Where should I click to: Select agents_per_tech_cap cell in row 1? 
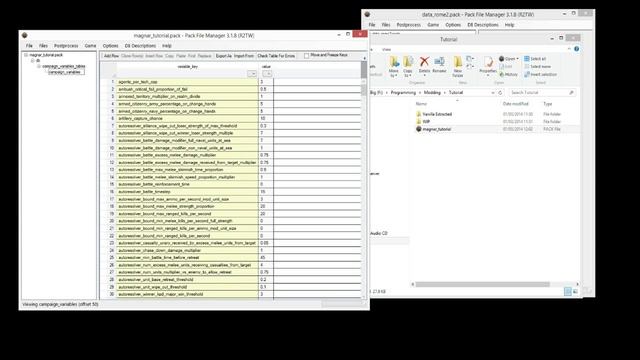click(x=187, y=82)
